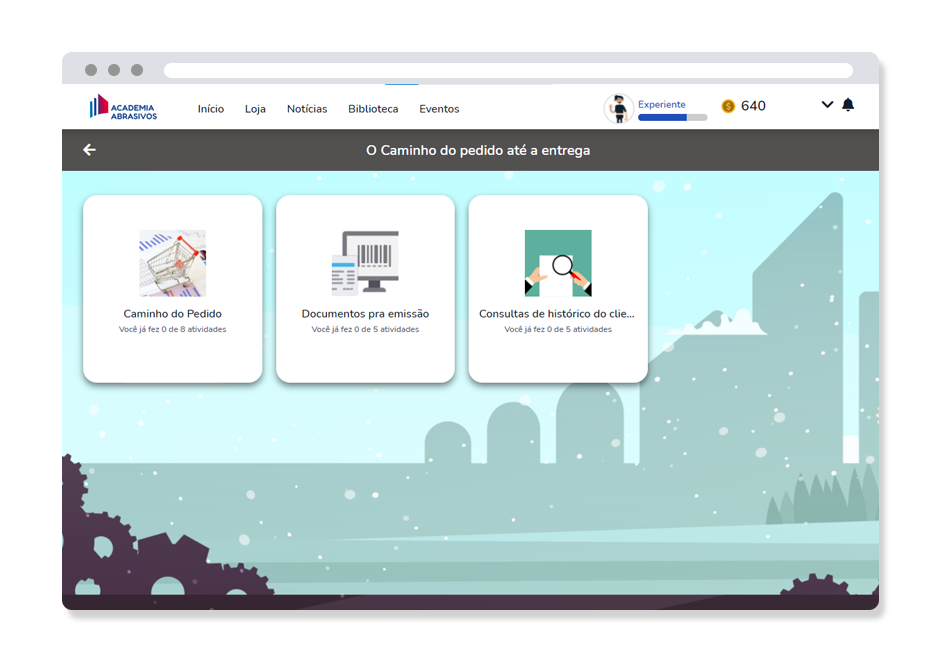Image resolution: width=943 pixels, height=650 pixels.
Task: Click the Experiente level label
Action: coord(662,105)
